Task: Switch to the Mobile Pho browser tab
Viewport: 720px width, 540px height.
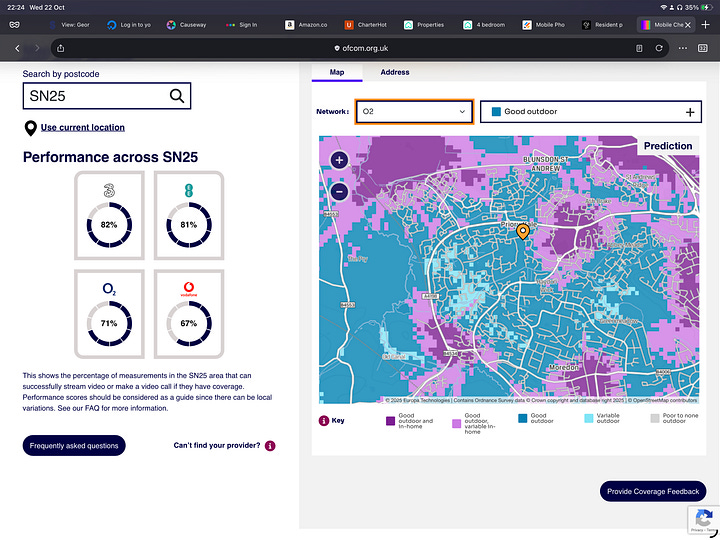Action: coord(544,25)
